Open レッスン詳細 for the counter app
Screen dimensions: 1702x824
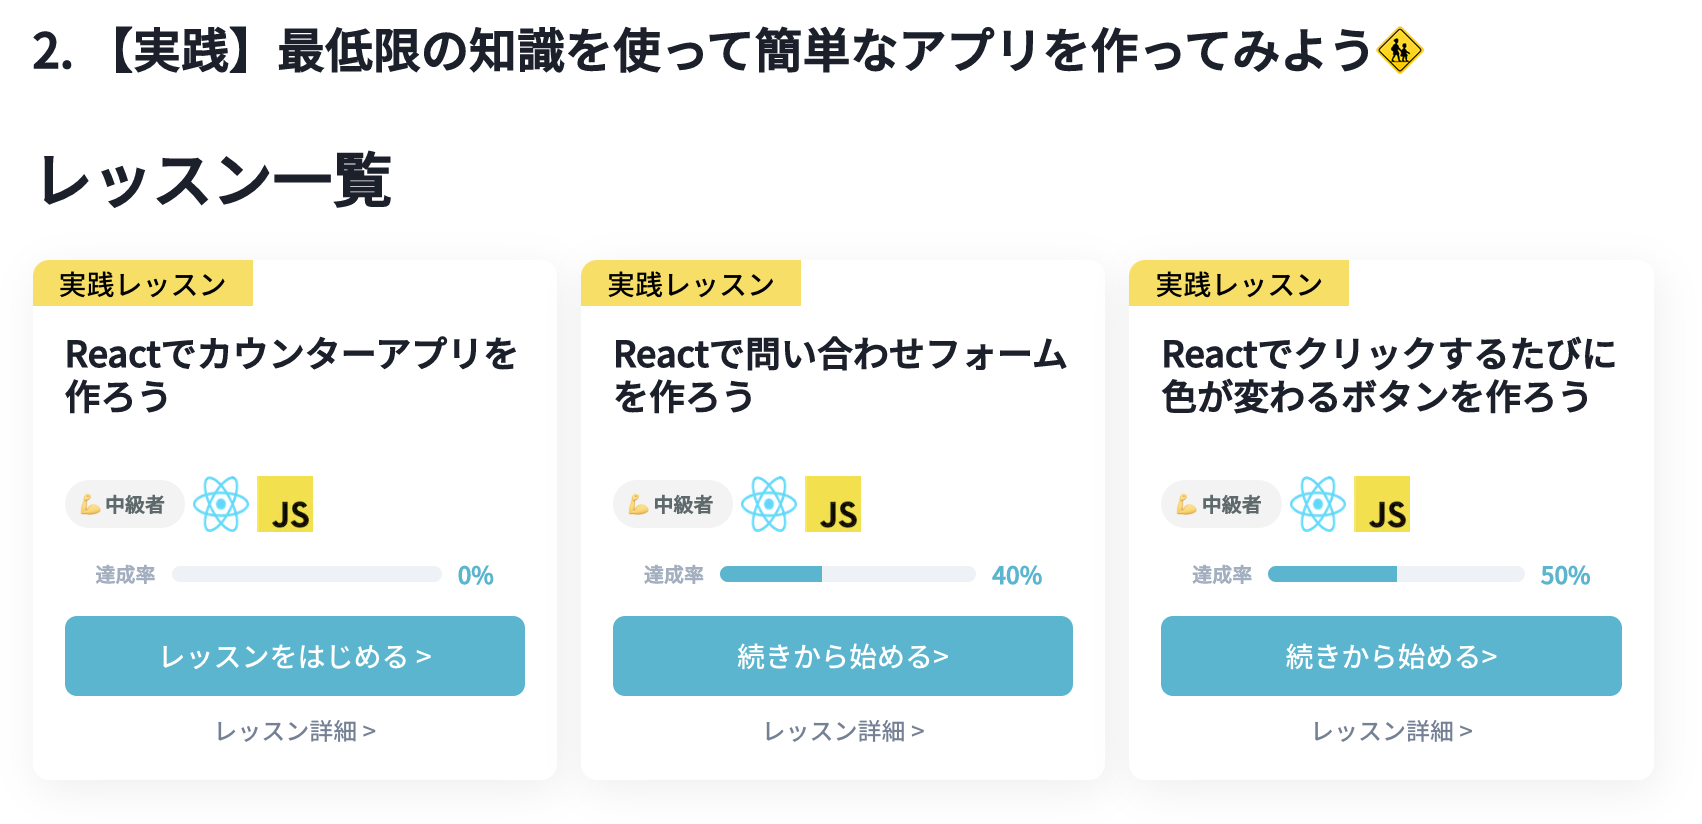(295, 731)
